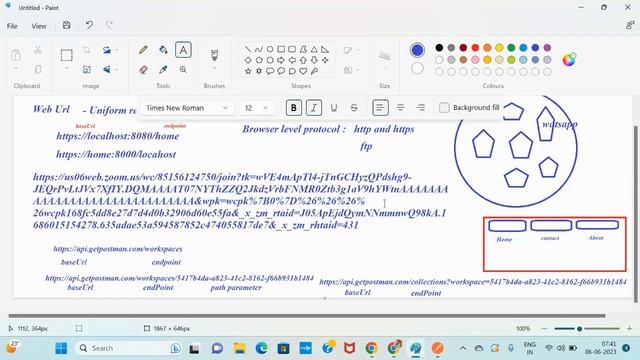The width and height of the screenshot is (640, 360).
Task: Pick the red colour swatch
Action: tap(475, 48)
